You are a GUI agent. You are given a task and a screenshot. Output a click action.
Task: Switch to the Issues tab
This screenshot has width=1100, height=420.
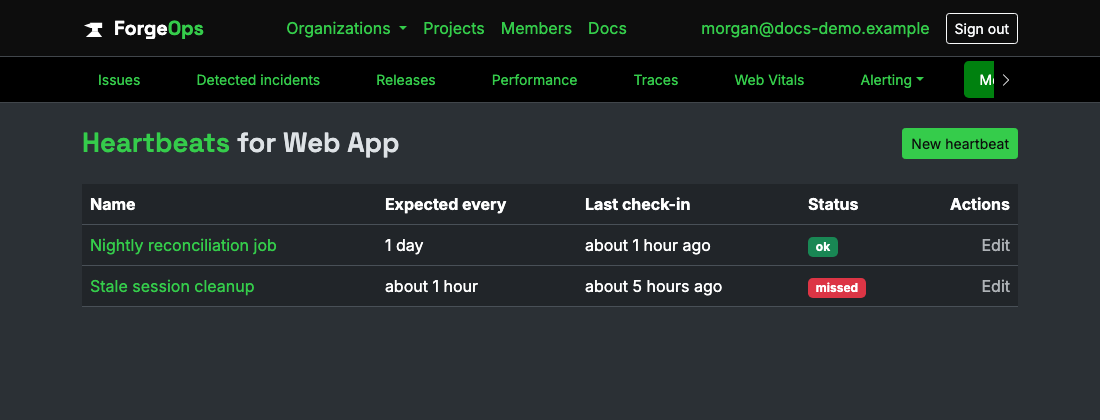119,80
